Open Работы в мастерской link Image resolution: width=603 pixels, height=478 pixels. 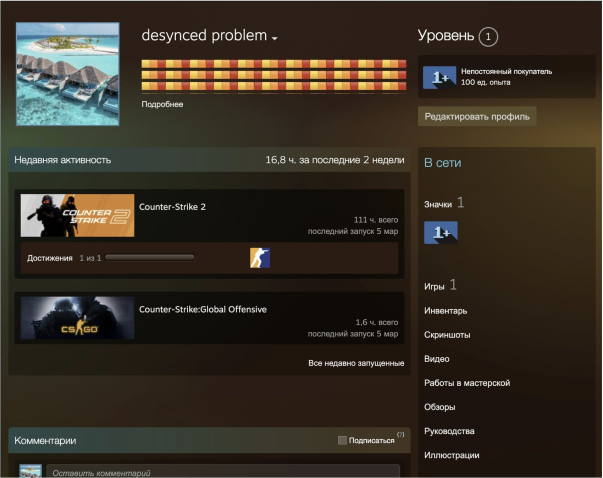click(x=467, y=383)
